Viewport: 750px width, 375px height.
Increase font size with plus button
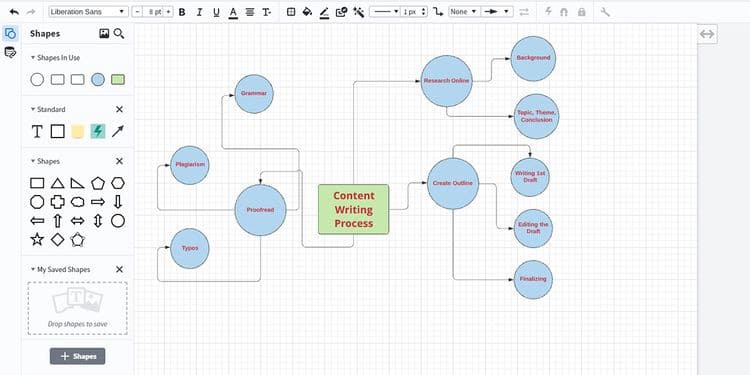coord(168,12)
